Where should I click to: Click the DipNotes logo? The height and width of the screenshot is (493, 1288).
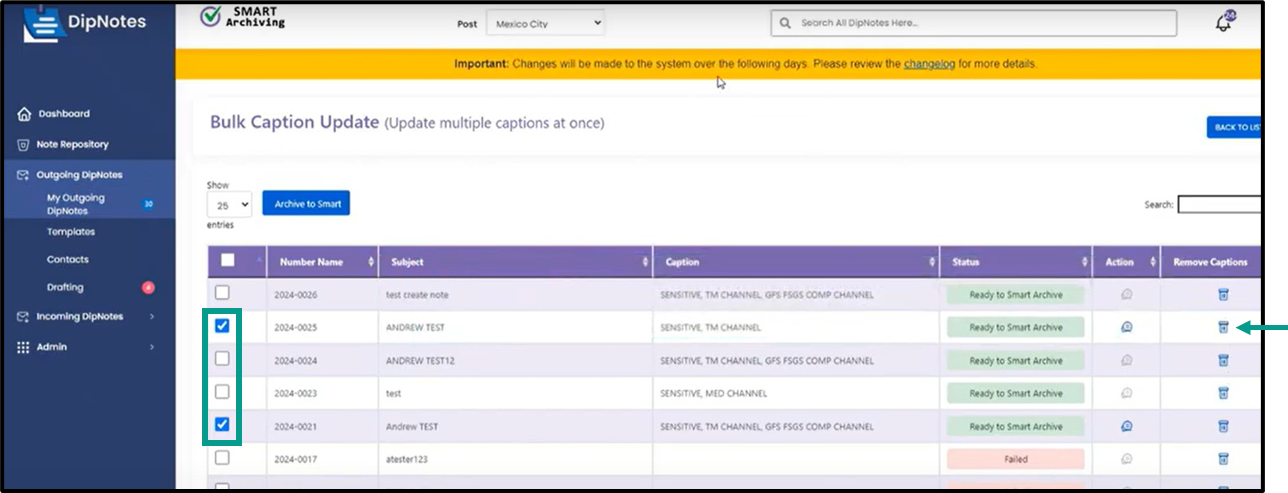pos(84,22)
